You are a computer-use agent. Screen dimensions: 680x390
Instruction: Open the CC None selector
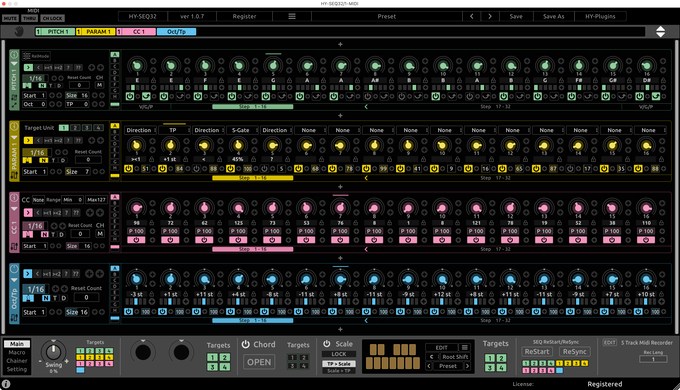pos(38,200)
